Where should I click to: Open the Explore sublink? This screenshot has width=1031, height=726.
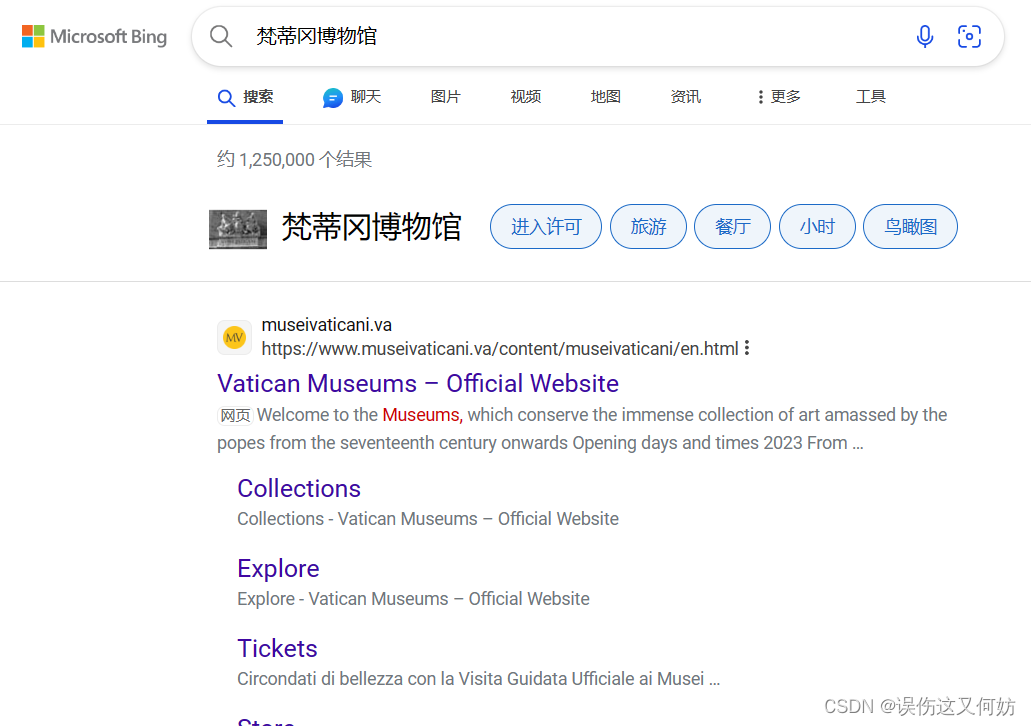pyautogui.click(x=278, y=569)
